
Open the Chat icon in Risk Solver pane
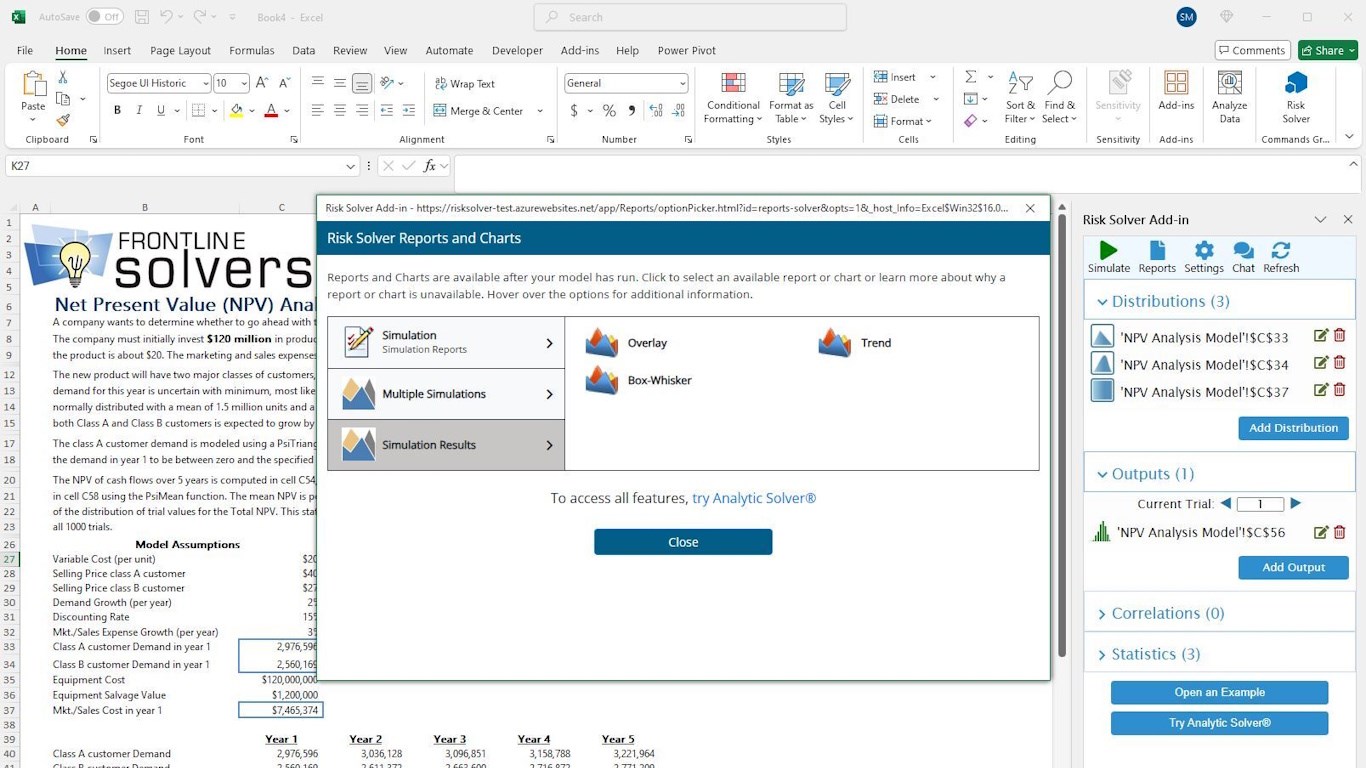coord(1244,257)
